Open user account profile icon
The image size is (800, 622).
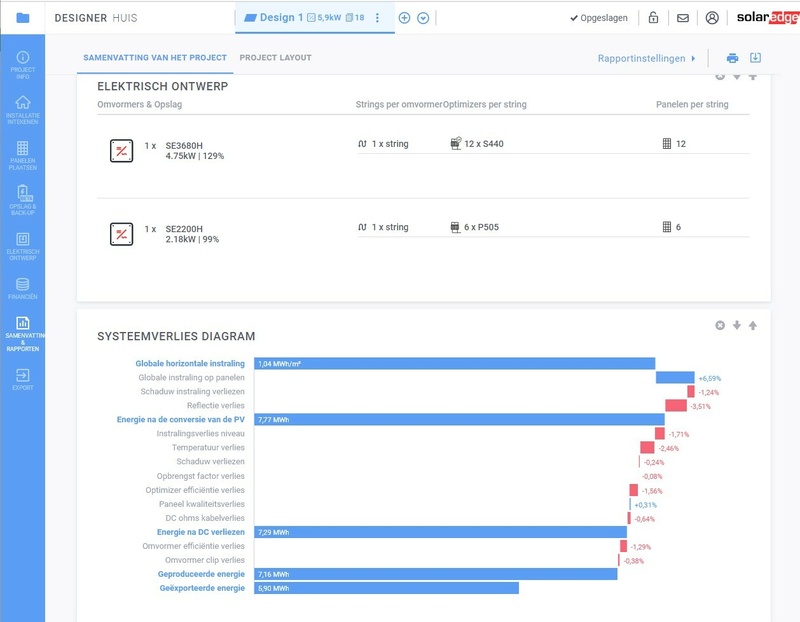[712, 18]
